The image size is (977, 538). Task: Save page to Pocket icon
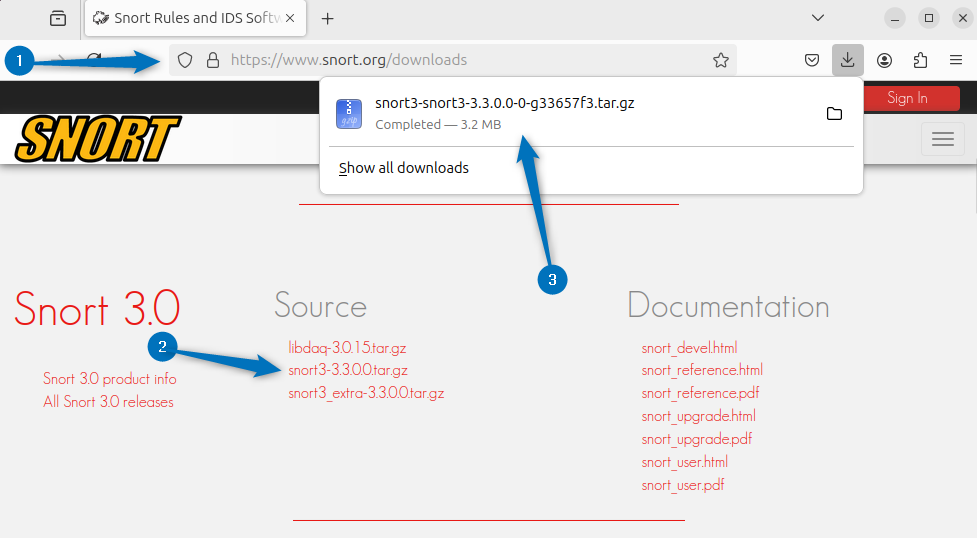pyautogui.click(x=812, y=60)
